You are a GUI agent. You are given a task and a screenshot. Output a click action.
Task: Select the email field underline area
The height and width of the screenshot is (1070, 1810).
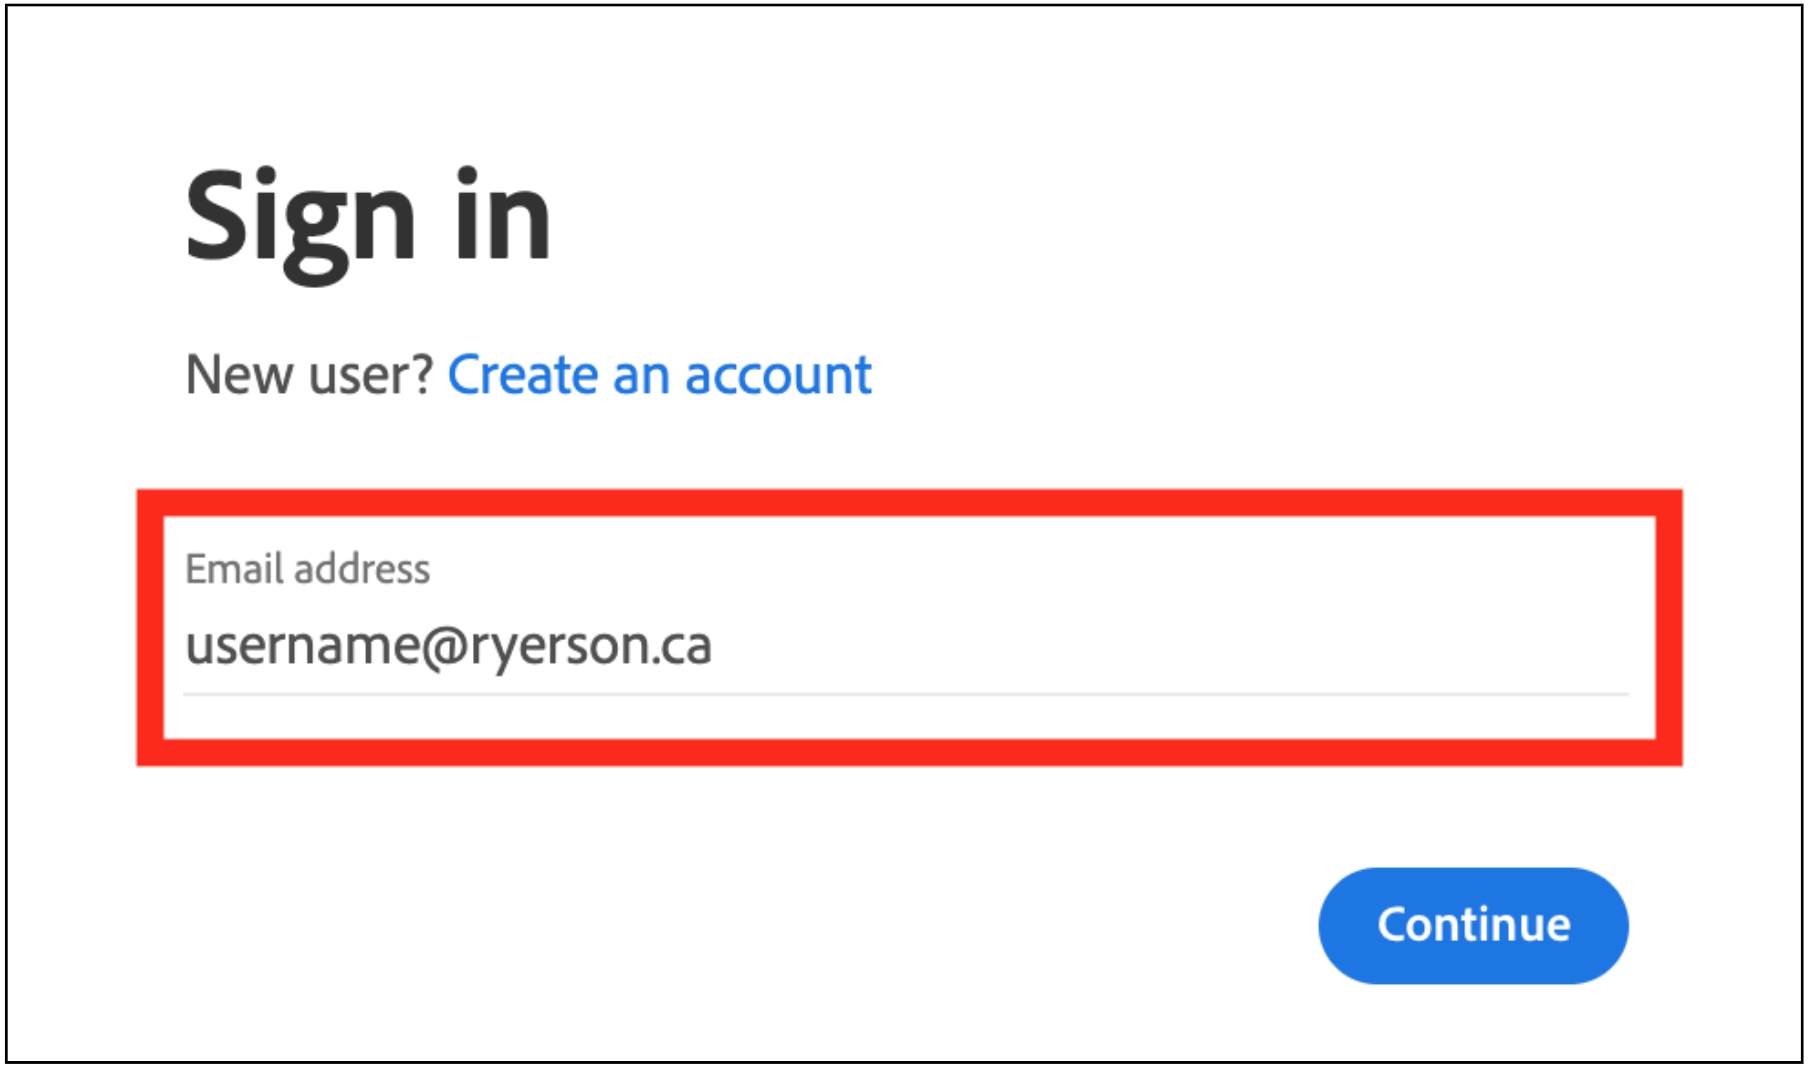pyautogui.click(x=905, y=692)
